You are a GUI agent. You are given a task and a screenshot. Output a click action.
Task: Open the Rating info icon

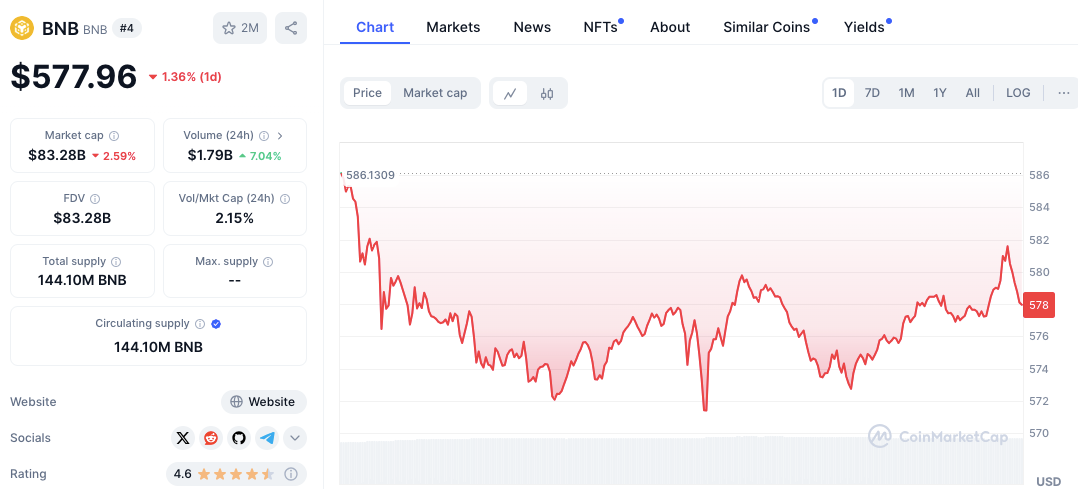[291, 474]
